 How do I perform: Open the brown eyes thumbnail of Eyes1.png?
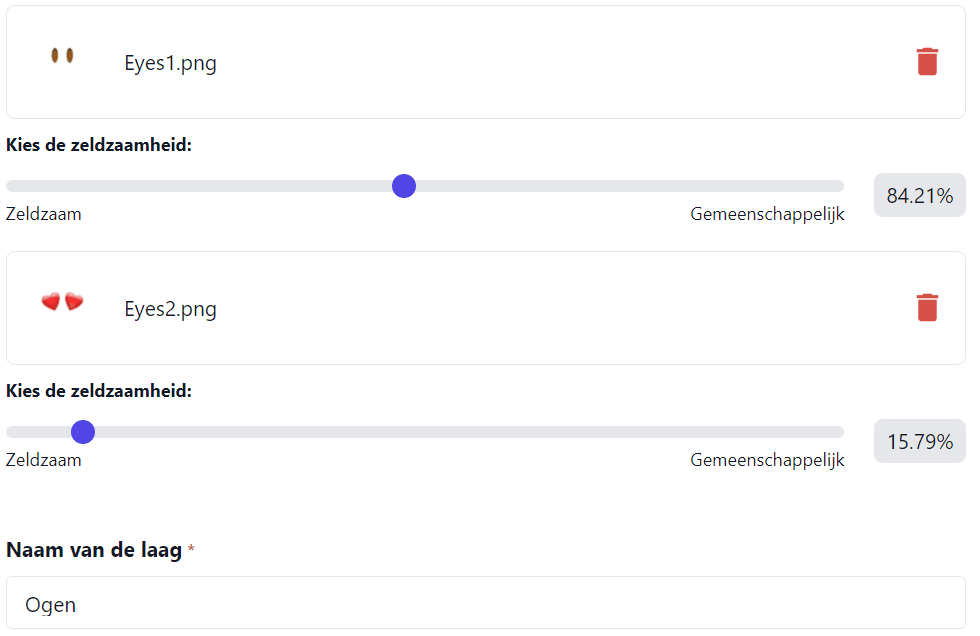click(62, 56)
